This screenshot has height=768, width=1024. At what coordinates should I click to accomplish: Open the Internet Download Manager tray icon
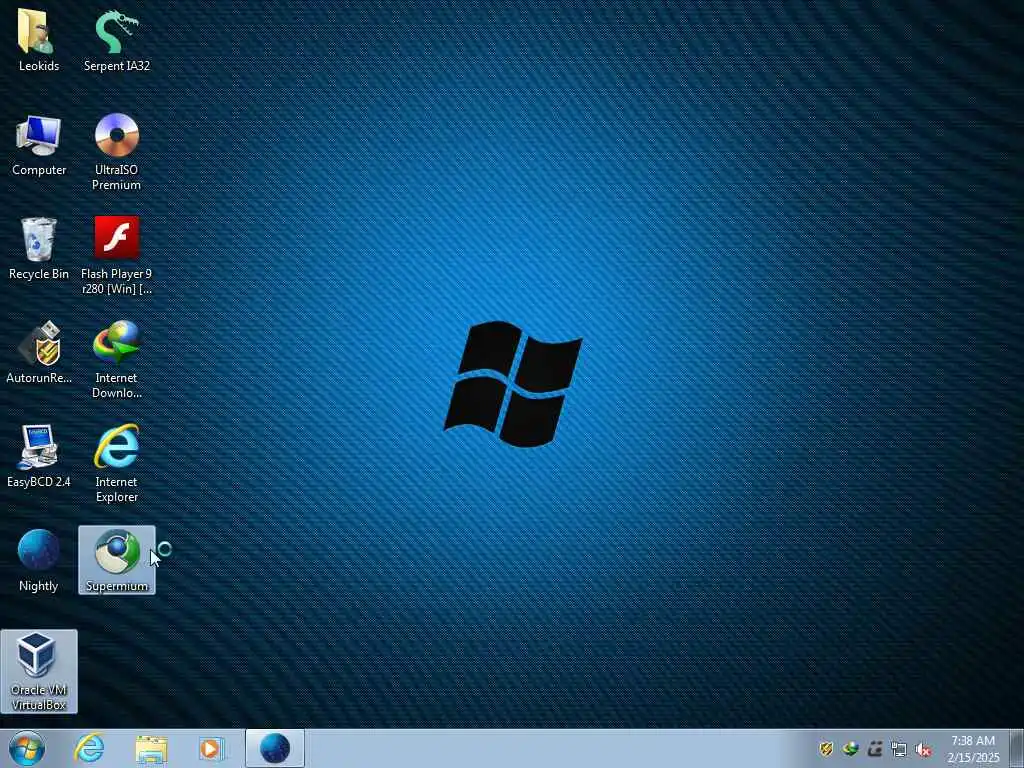[x=850, y=748]
